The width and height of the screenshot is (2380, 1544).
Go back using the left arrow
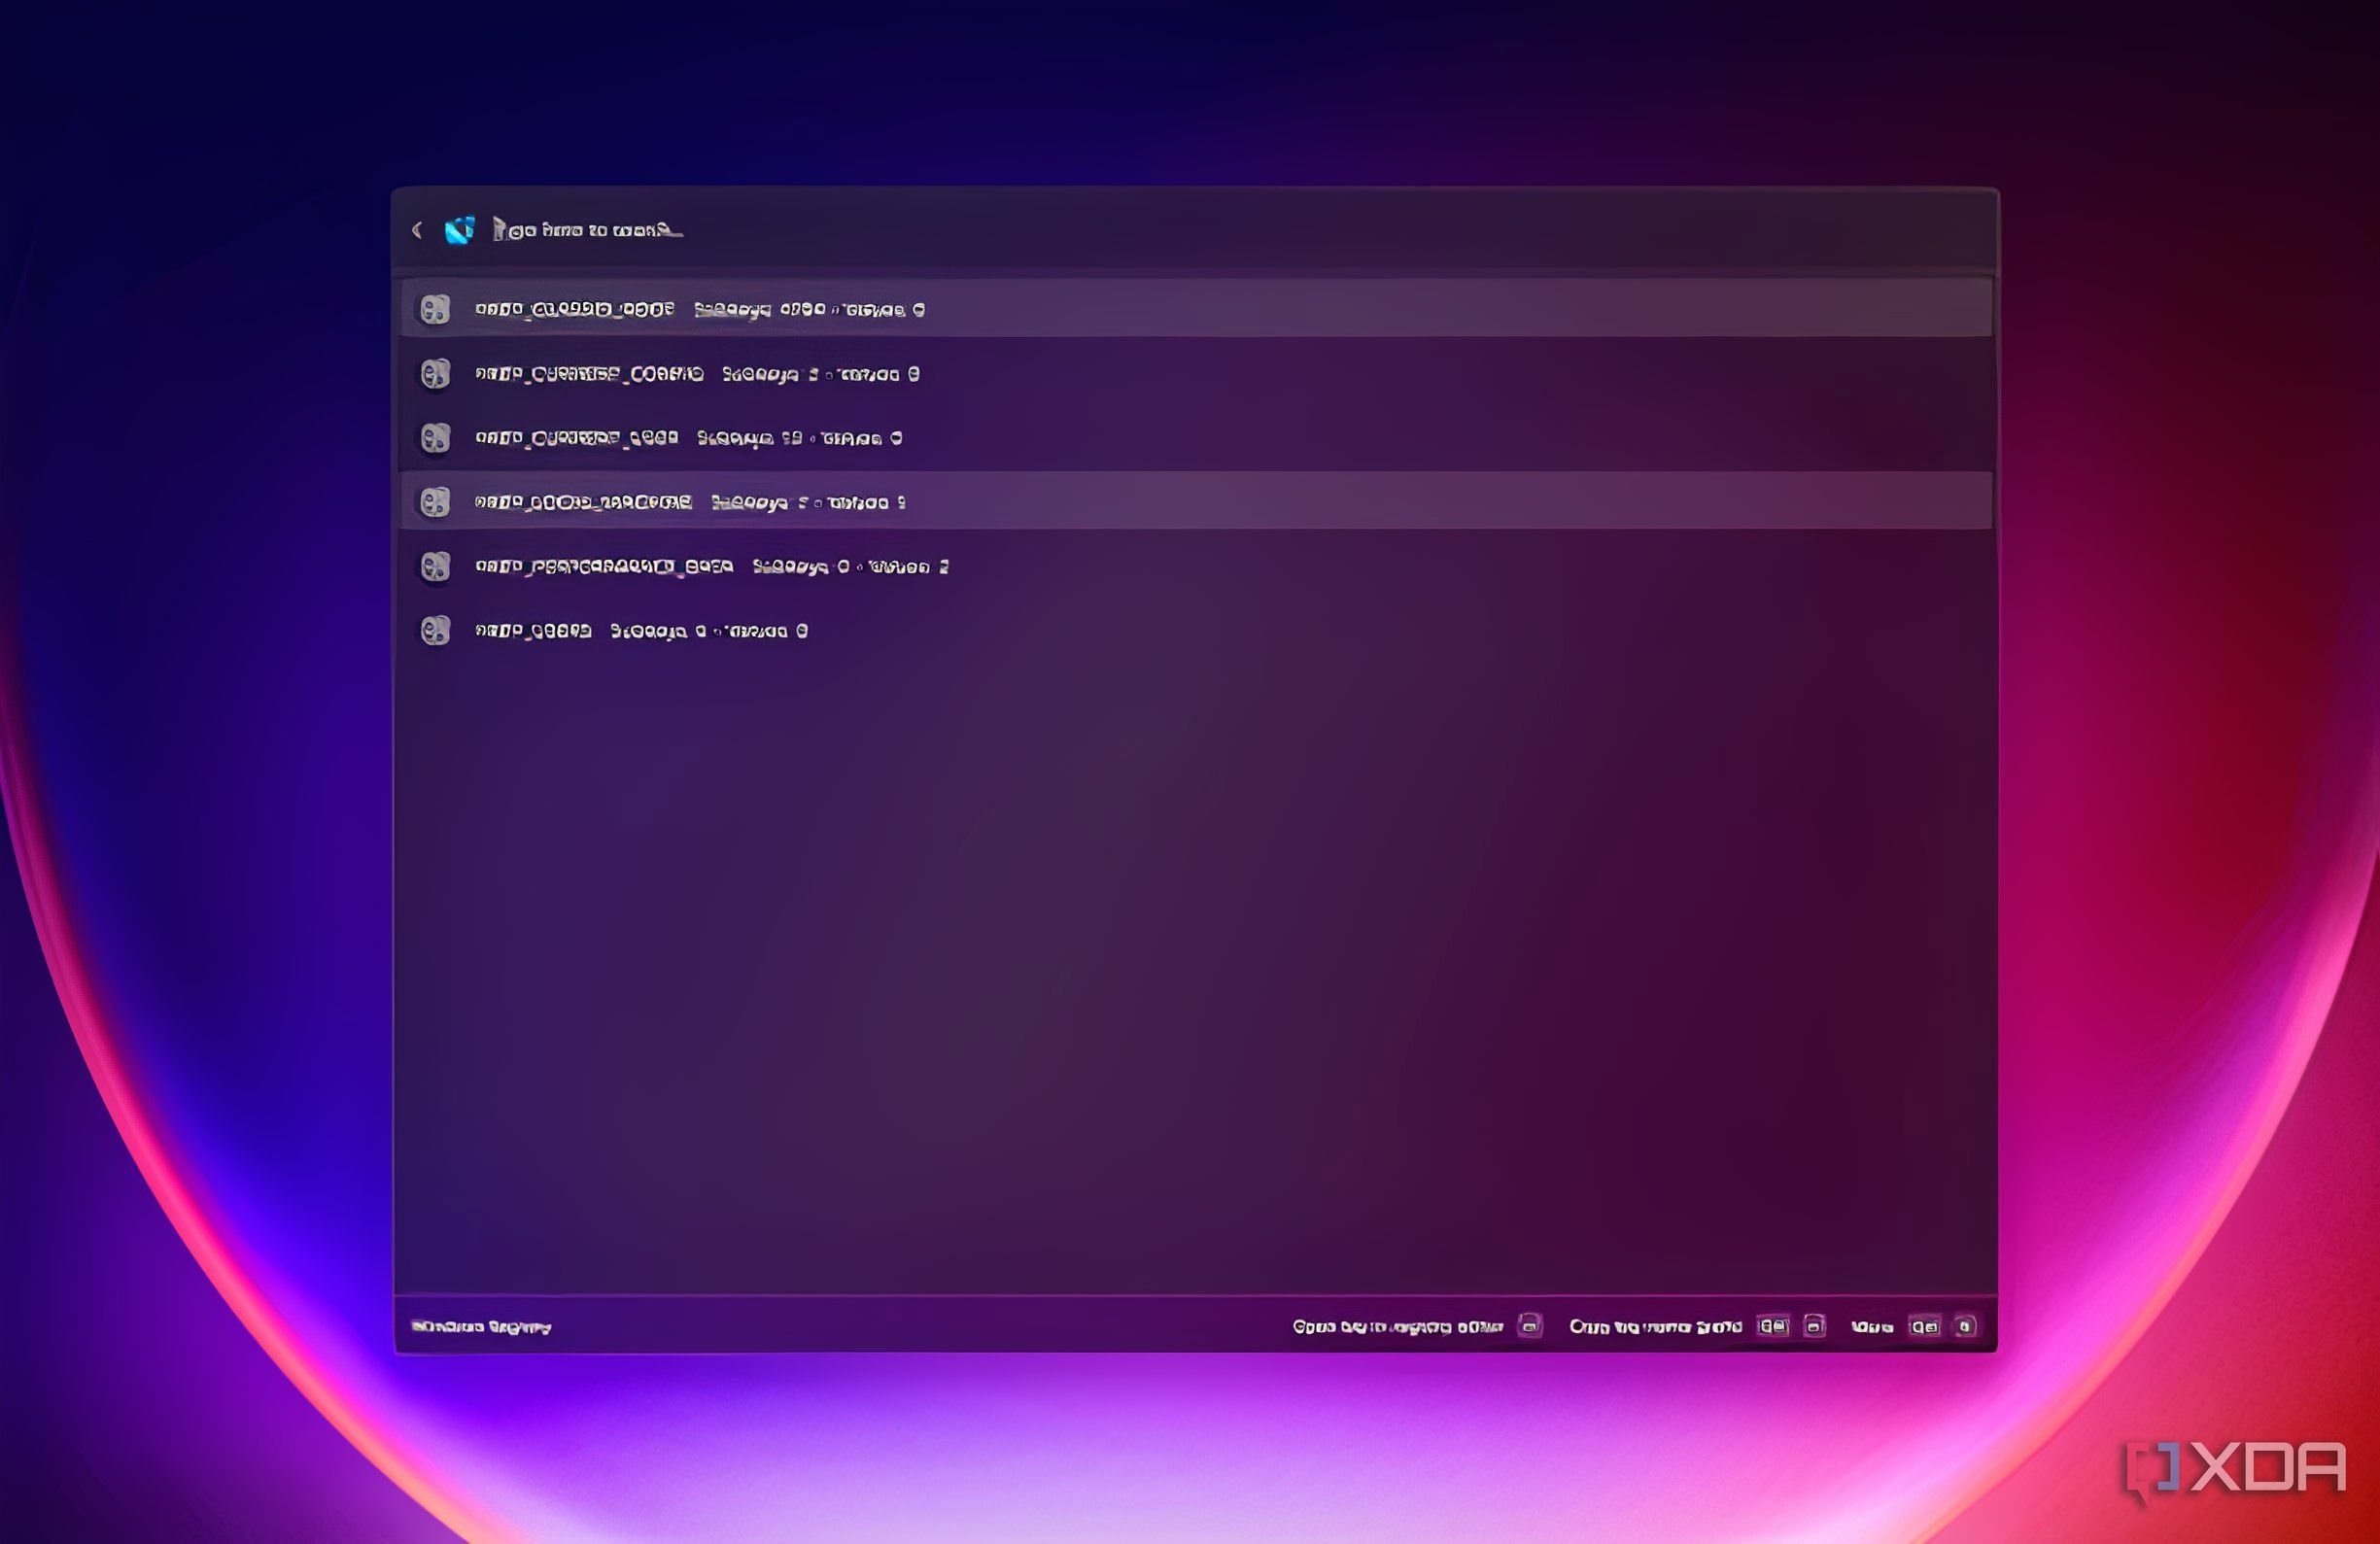pos(417,231)
